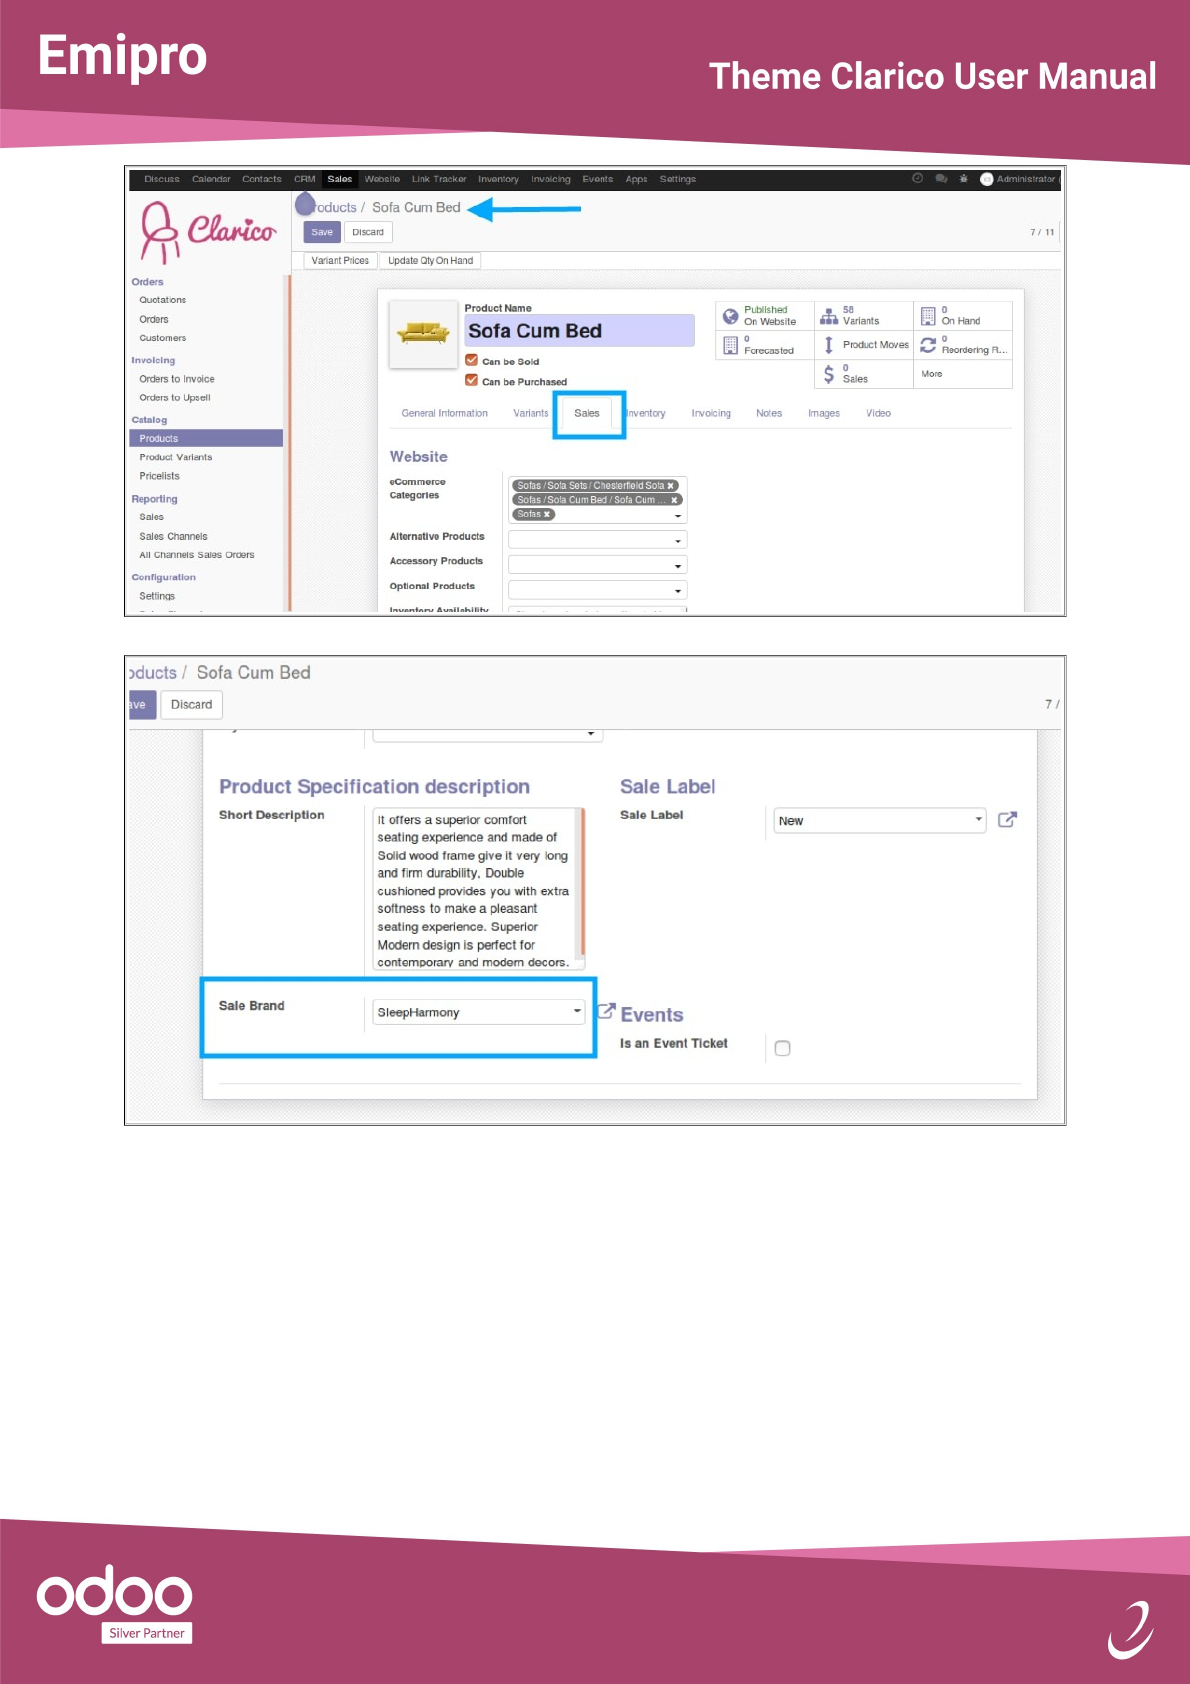Open Orders to Invoice in sidebar
The image size is (1190, 1684).
pos(177,379)
